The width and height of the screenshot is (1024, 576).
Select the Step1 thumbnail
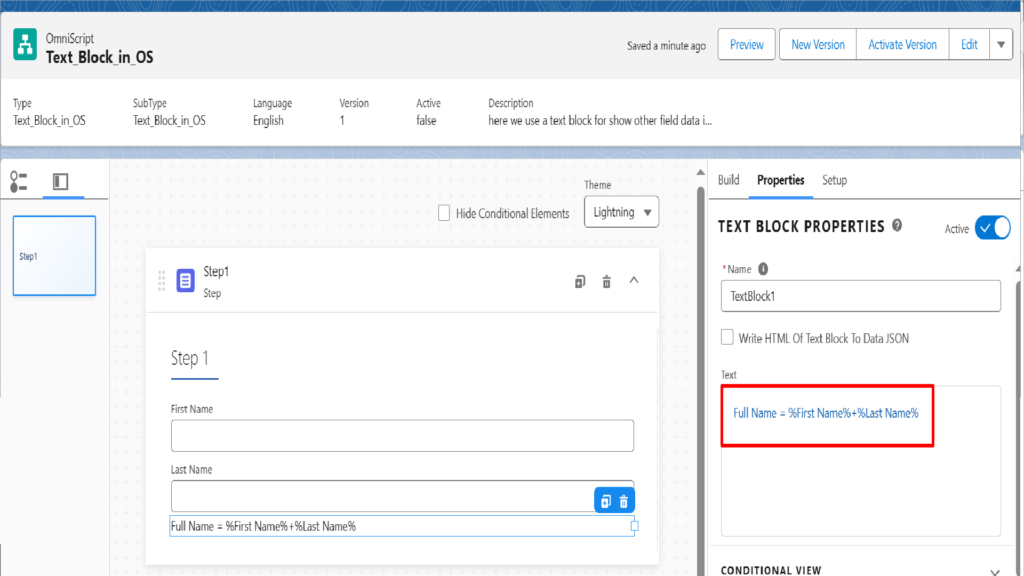pos(54,255)
